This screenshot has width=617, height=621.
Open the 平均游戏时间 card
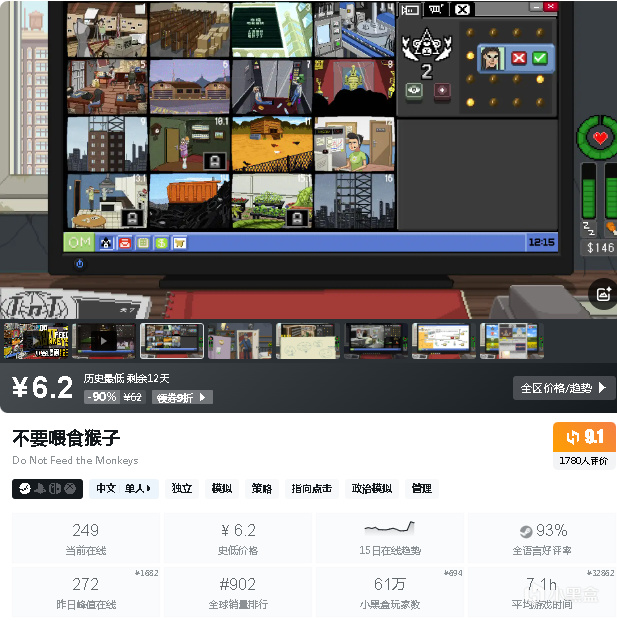tap(542, 592)
